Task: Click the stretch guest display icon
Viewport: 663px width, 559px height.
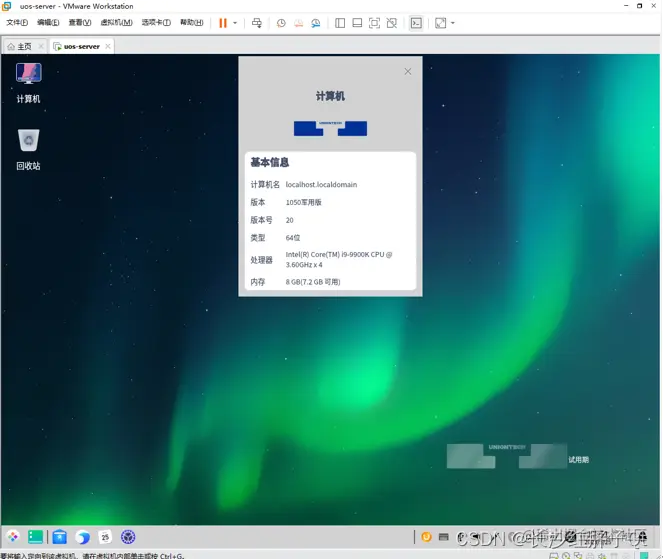Action: [x=440, y=23]
